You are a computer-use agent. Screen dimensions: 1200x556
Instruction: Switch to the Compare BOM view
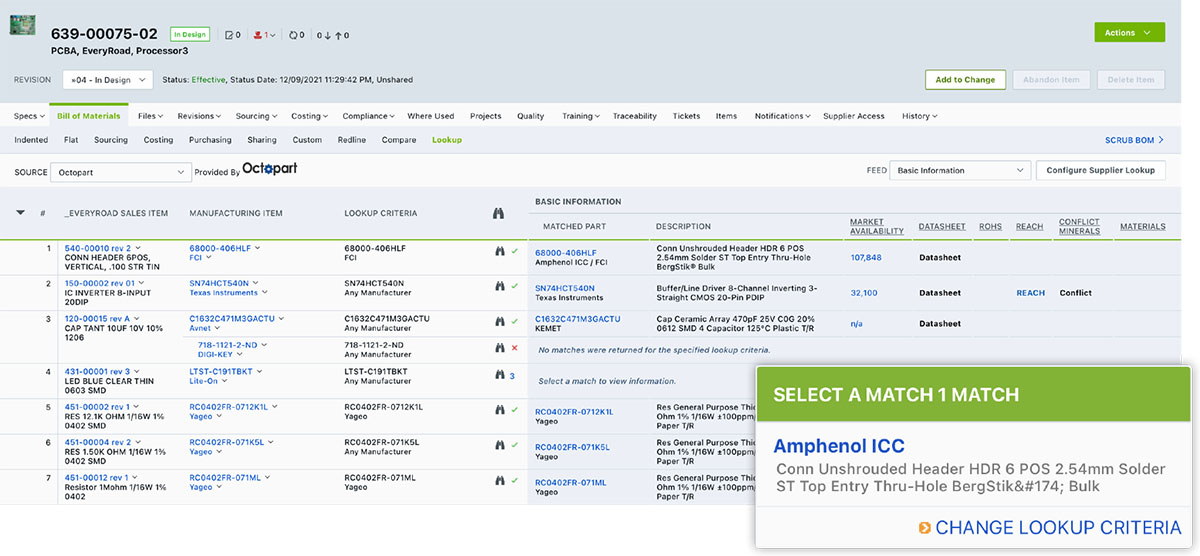click(x=398, y=140)
